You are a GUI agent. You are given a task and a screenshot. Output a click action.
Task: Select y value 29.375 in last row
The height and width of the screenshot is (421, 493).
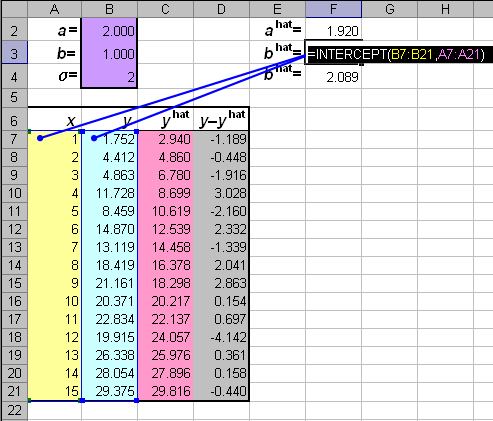point(109,391)
